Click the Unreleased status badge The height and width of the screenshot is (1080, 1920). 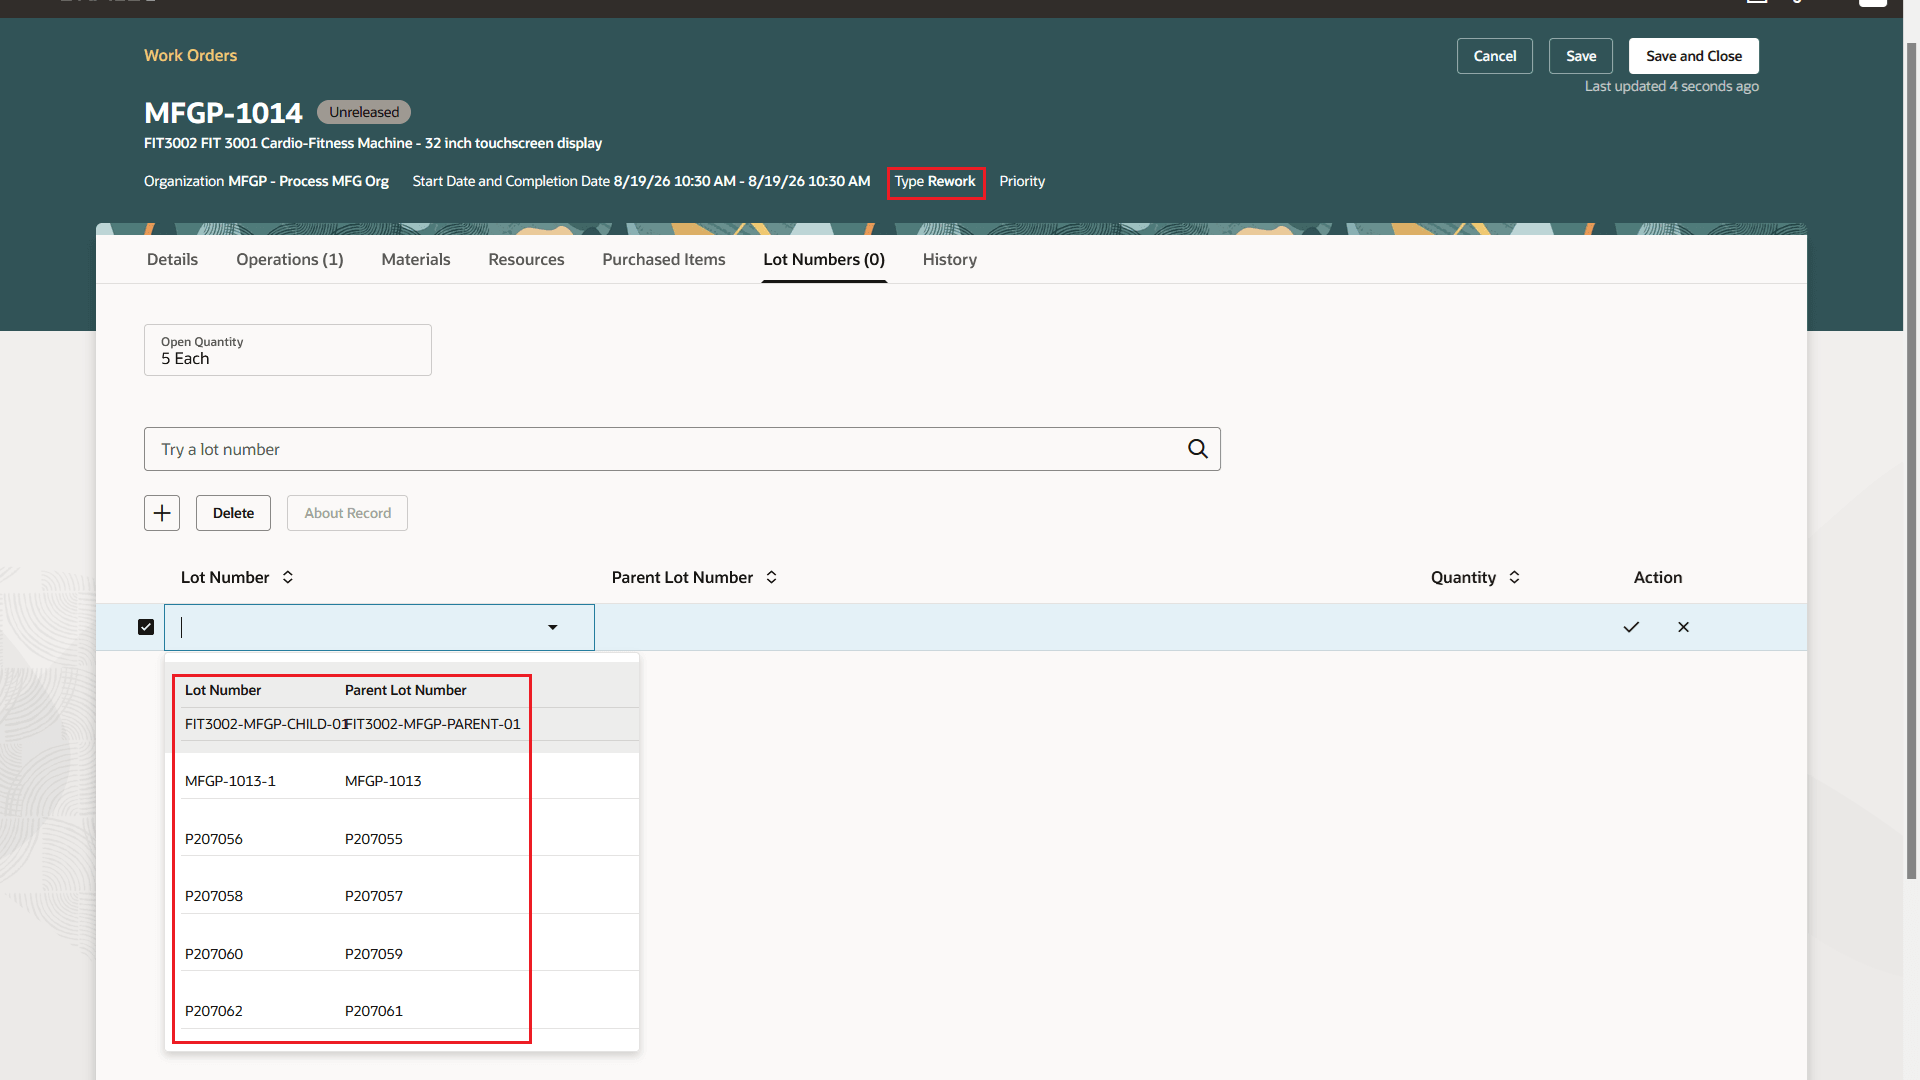click(364, 112)
